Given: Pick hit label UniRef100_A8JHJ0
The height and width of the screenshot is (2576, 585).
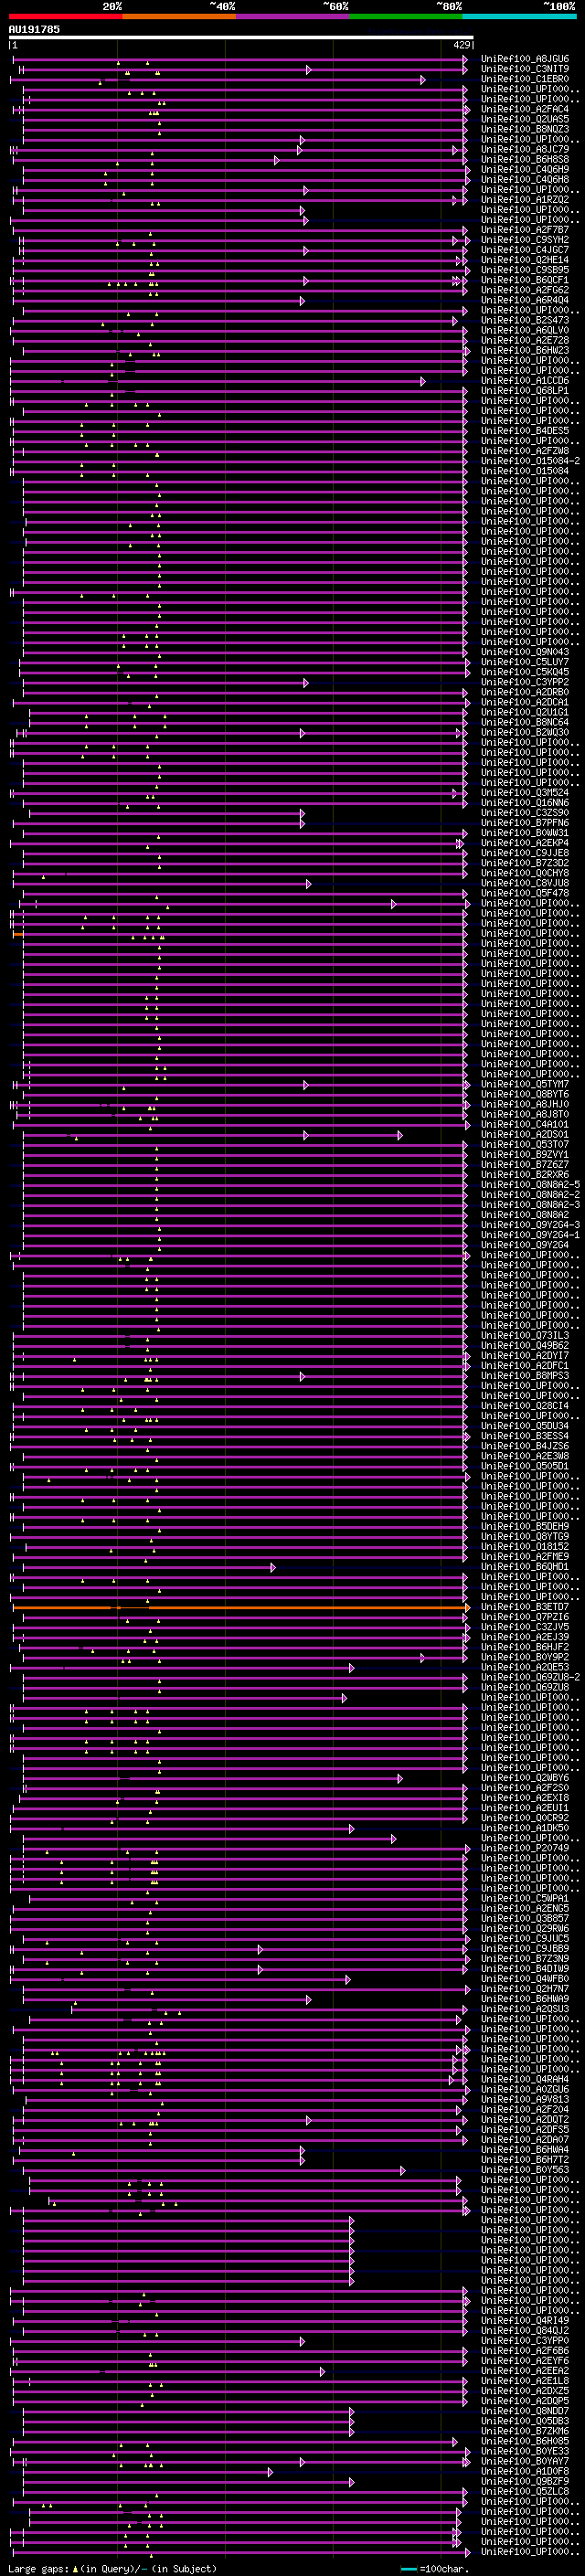Looking at the screenshot, I should pos(525,1105).
